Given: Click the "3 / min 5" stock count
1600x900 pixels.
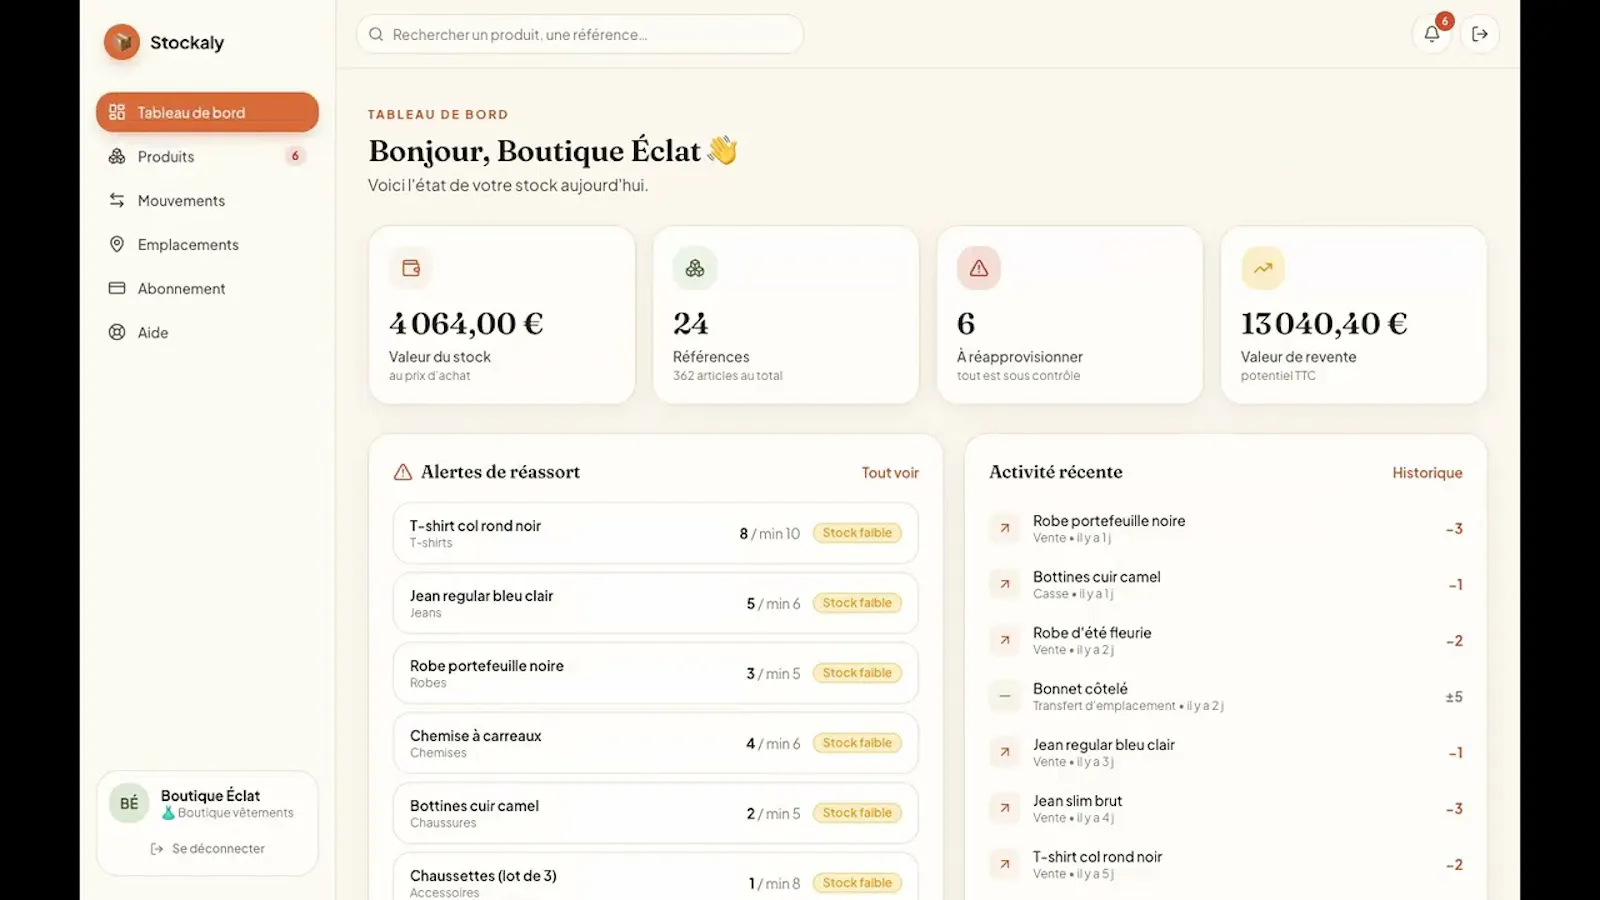Looking at the screenshot, I should click(773, 673).
